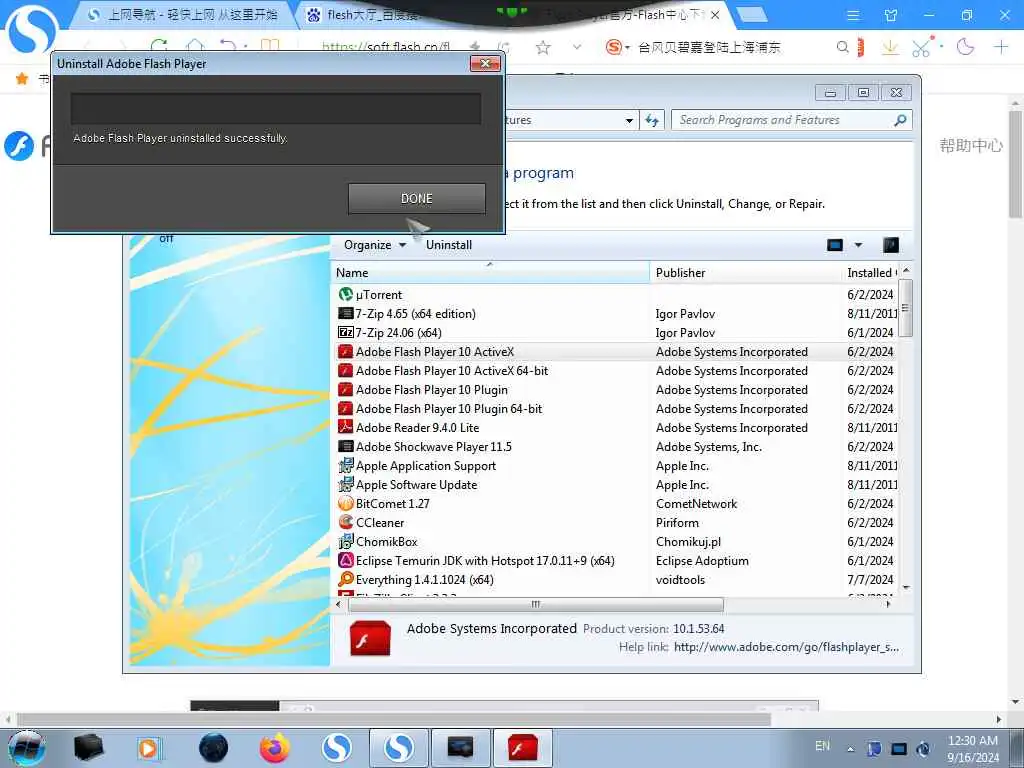Image resolution: width=1024 pixels, height=768 pixels.
Task: Open the adobe.com flashplayer help link
Action: 786,647
